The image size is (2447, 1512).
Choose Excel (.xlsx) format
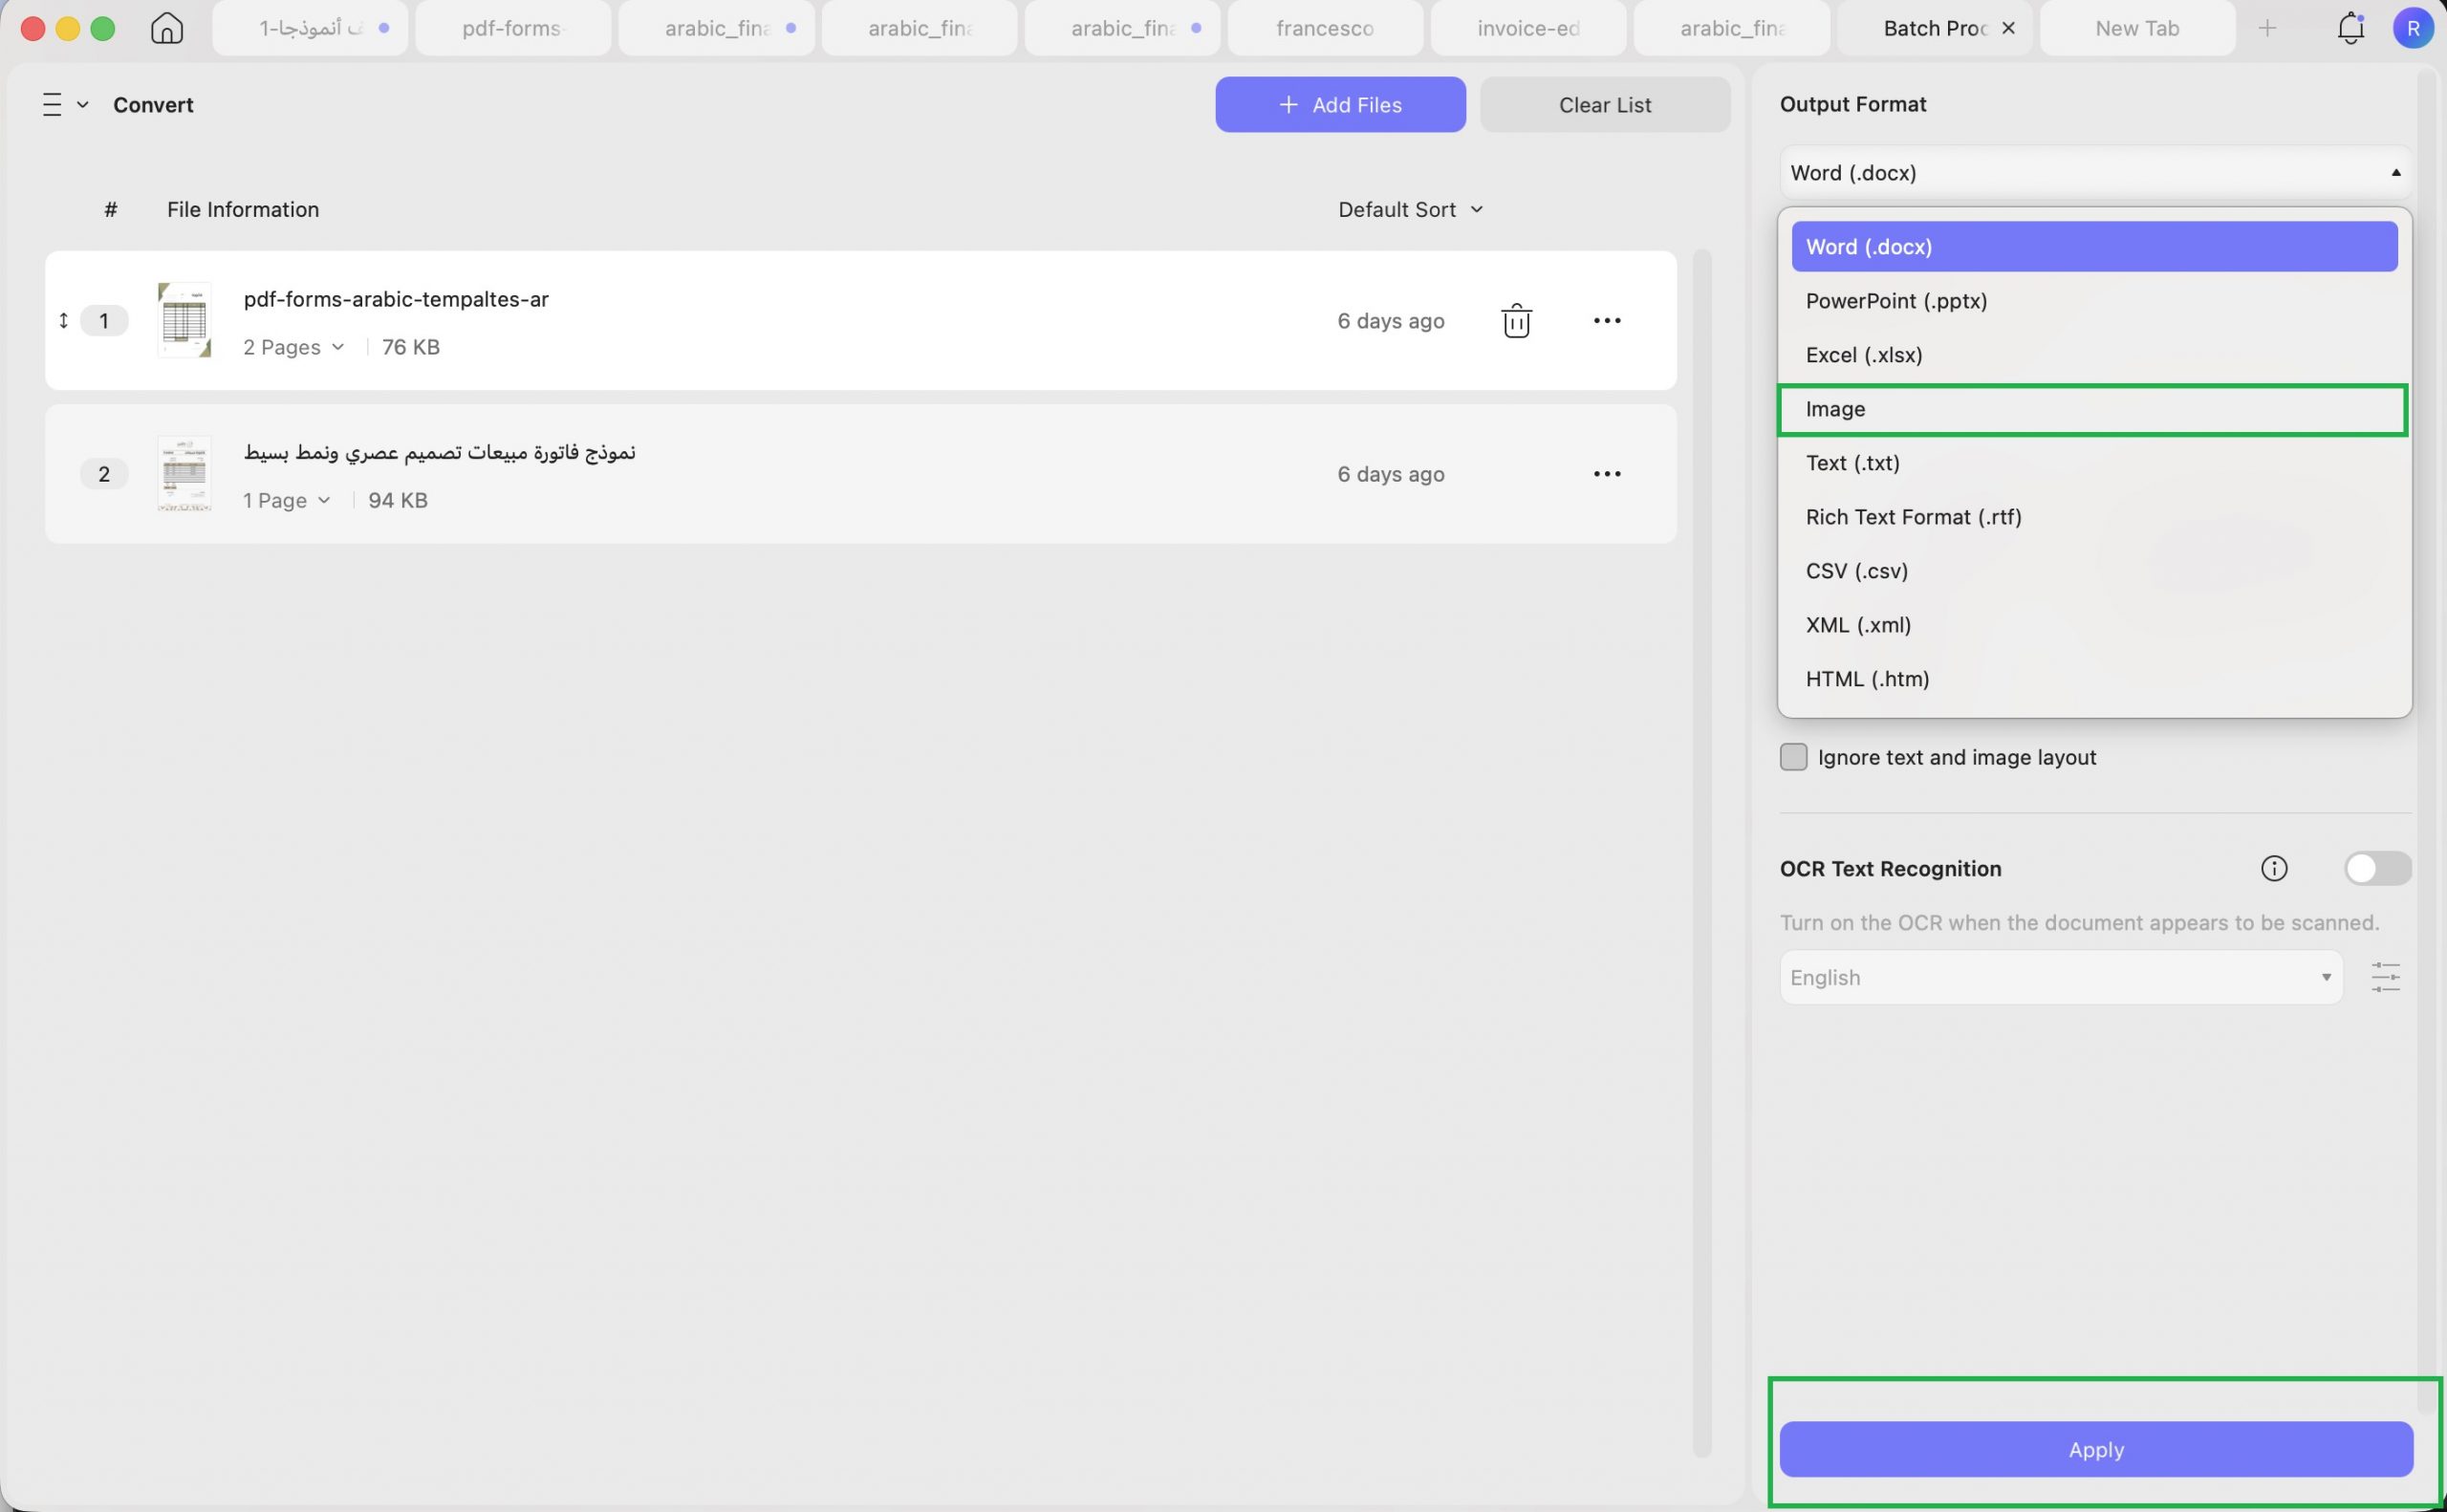pos(2094,354)
